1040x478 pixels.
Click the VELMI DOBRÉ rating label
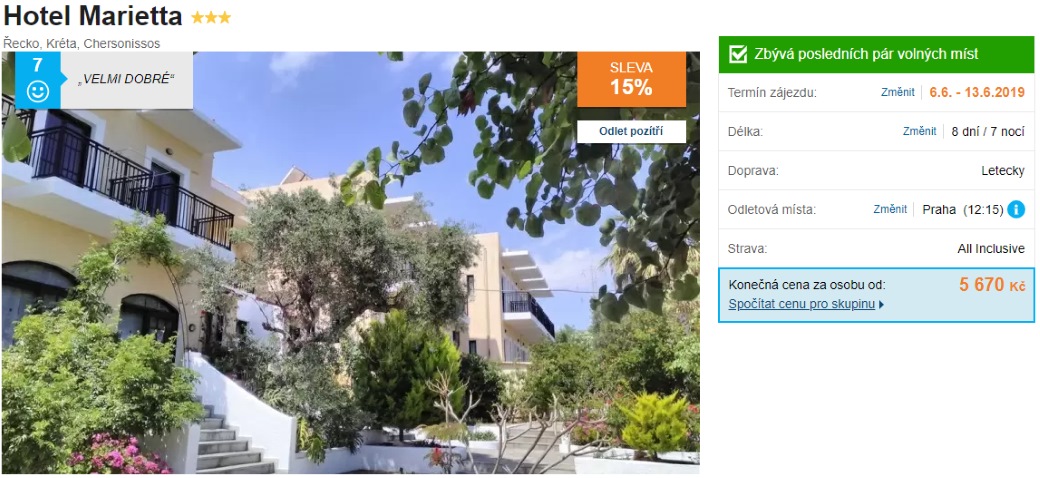tap(126, 80)
